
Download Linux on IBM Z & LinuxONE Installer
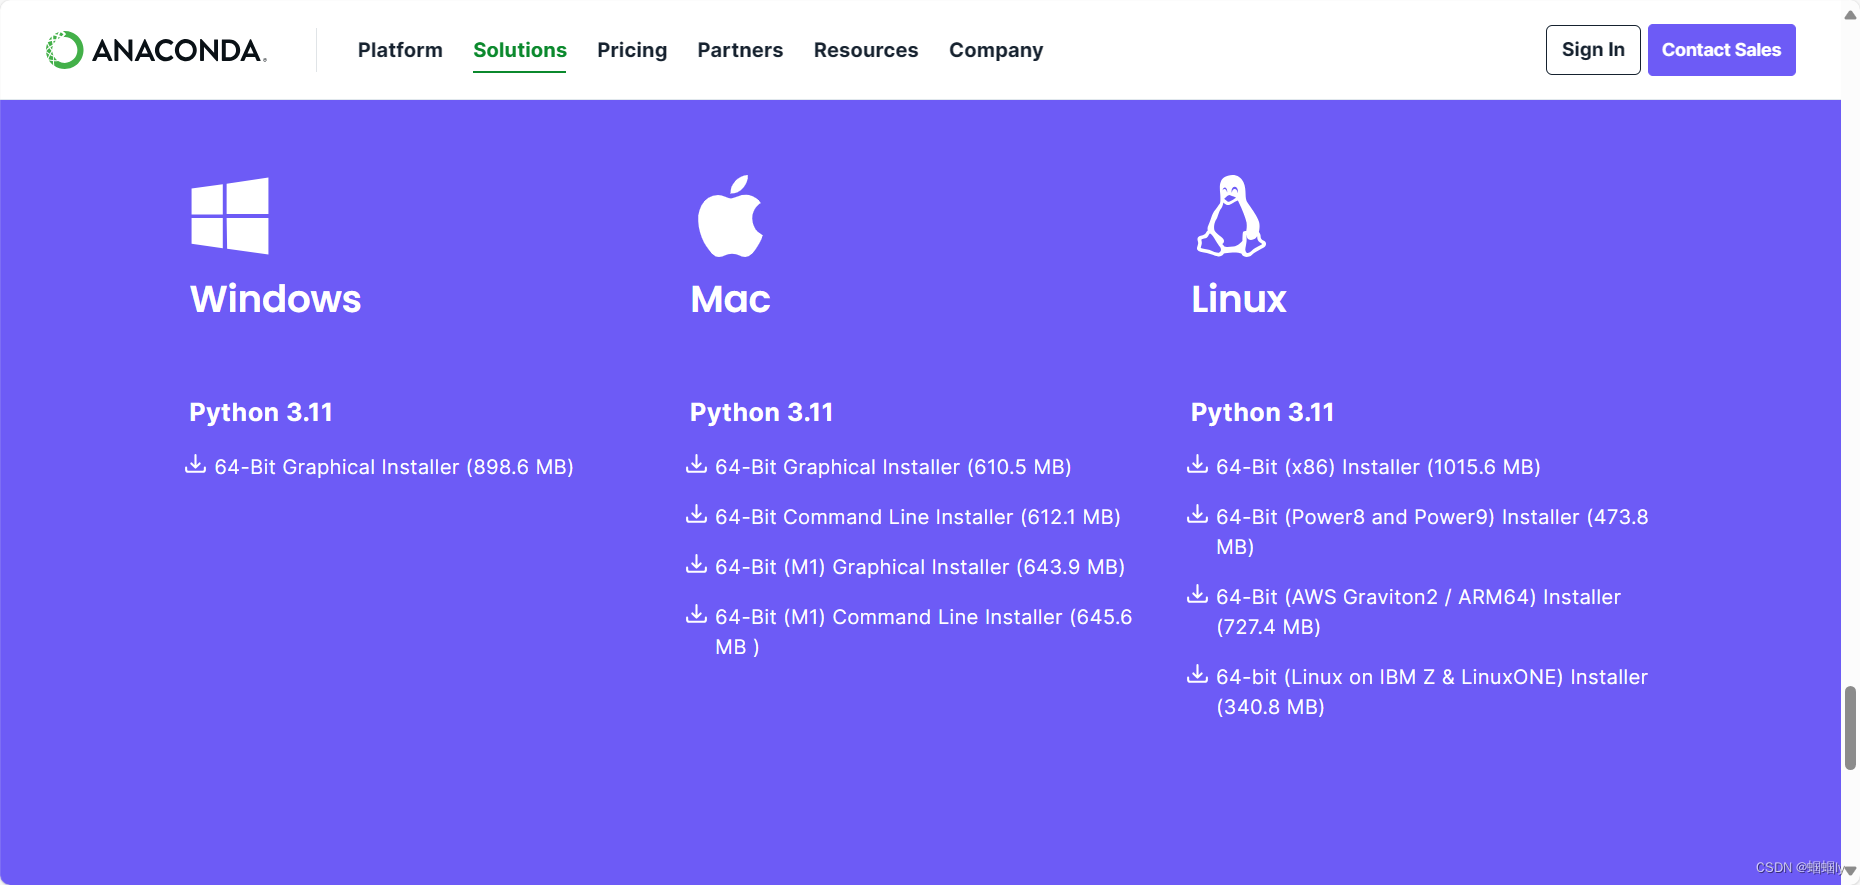[x=1432, y=692]
